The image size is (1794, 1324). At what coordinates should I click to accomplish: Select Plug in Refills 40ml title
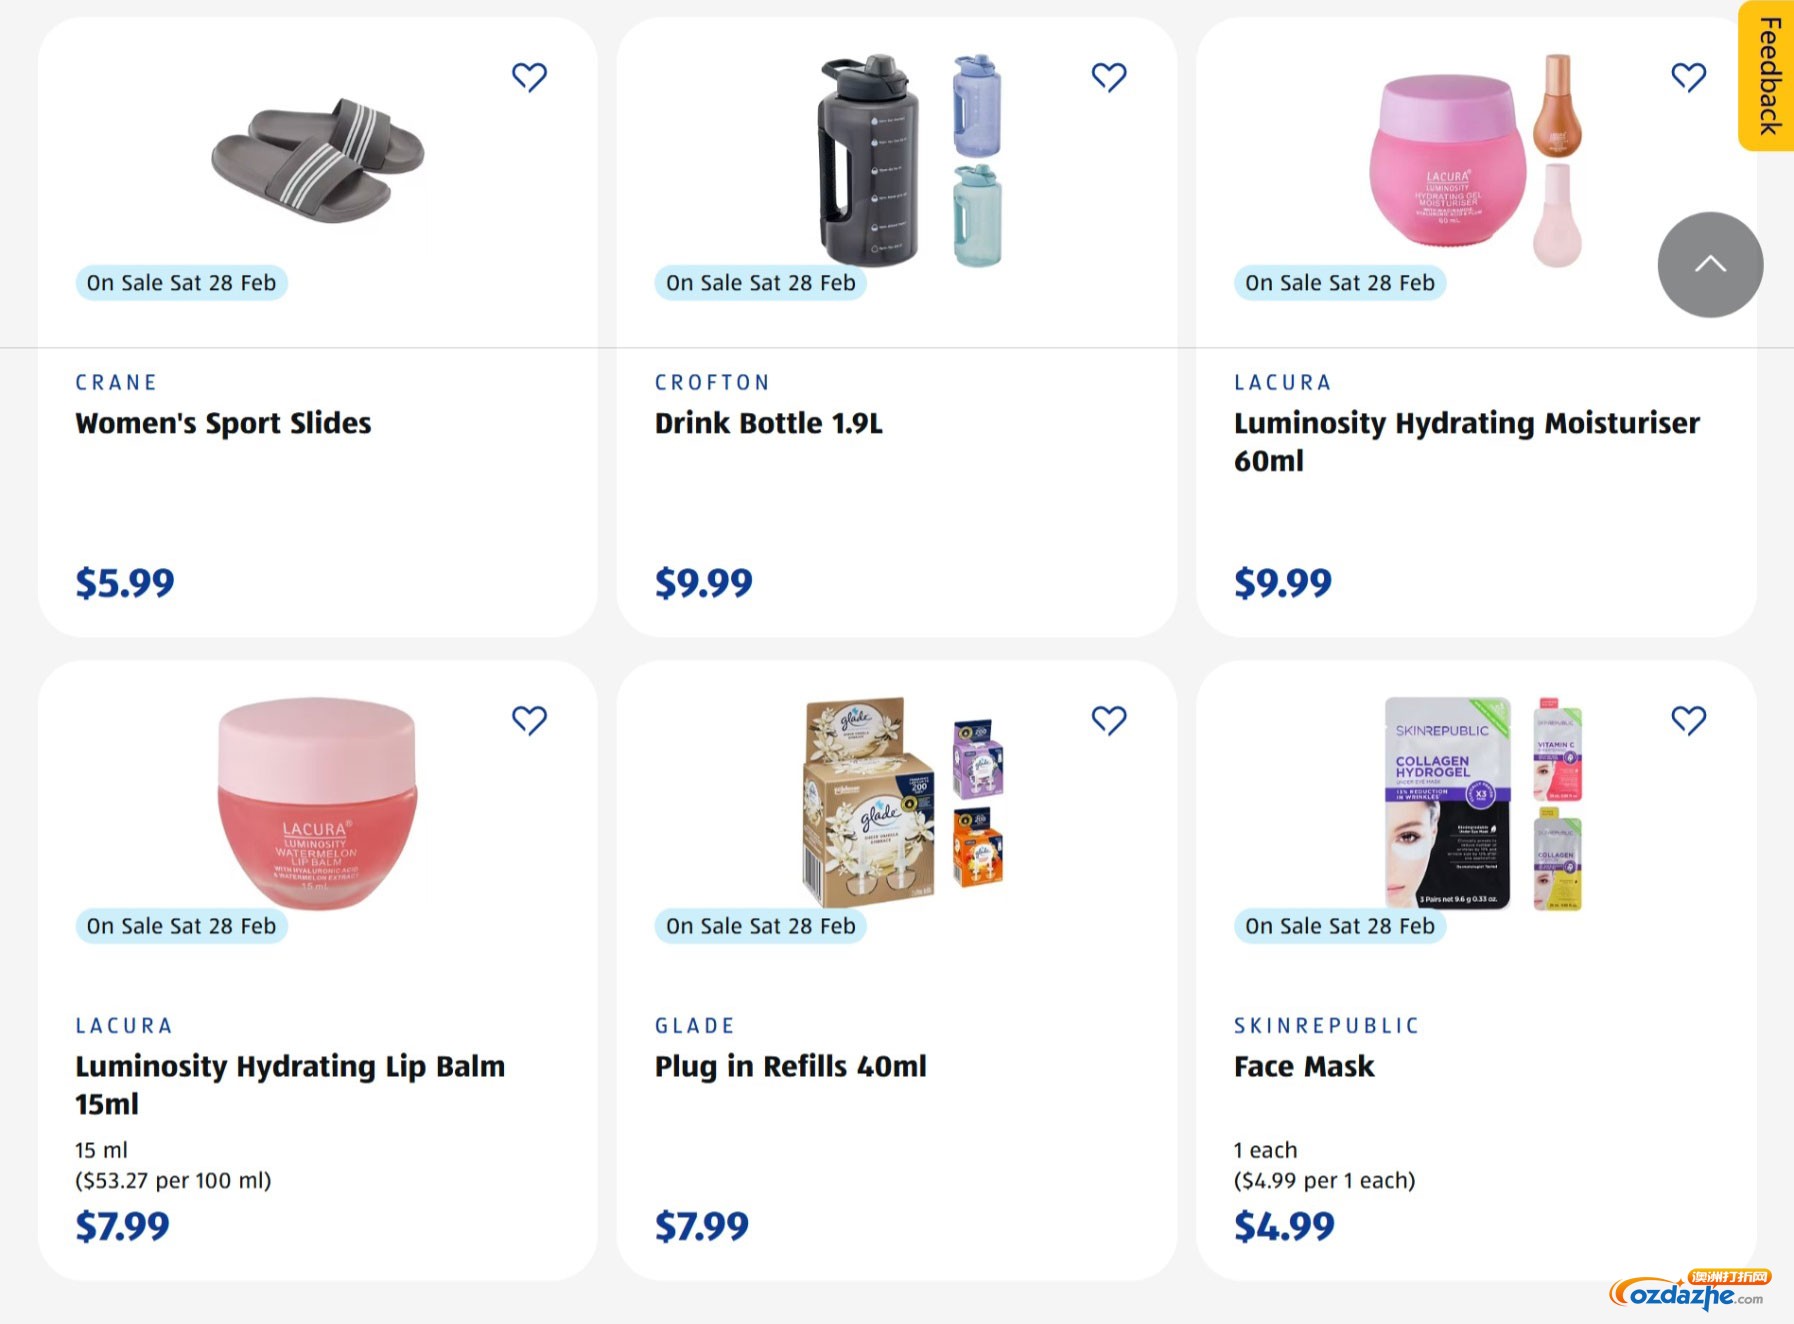(790, 1066)
